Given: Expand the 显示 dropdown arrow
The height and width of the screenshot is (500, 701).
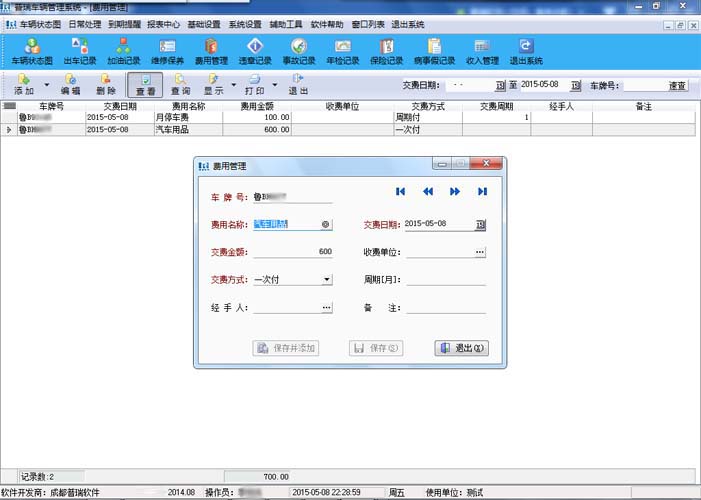Looking at the screenshot, I should 233,85.
